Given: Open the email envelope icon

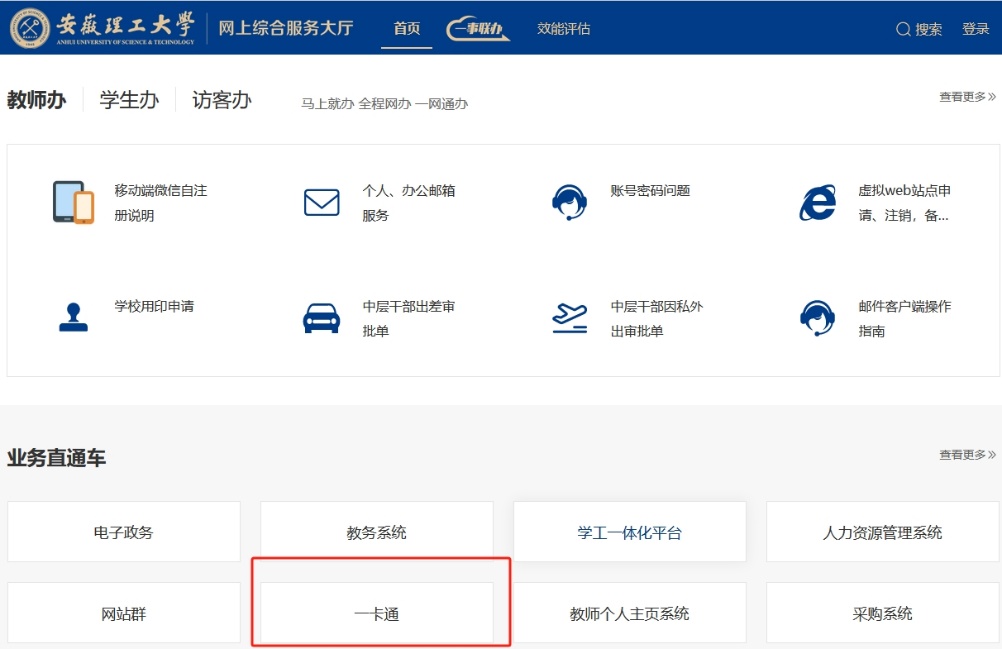Looking at the screenshot, I should click(x=321, y=203).
